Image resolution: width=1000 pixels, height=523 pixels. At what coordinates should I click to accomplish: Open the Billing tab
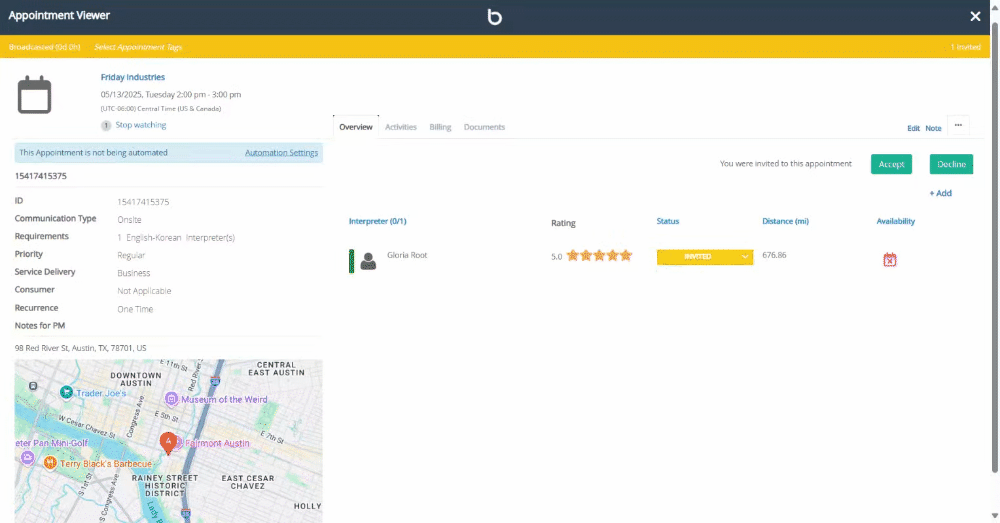tap(440, 127)
